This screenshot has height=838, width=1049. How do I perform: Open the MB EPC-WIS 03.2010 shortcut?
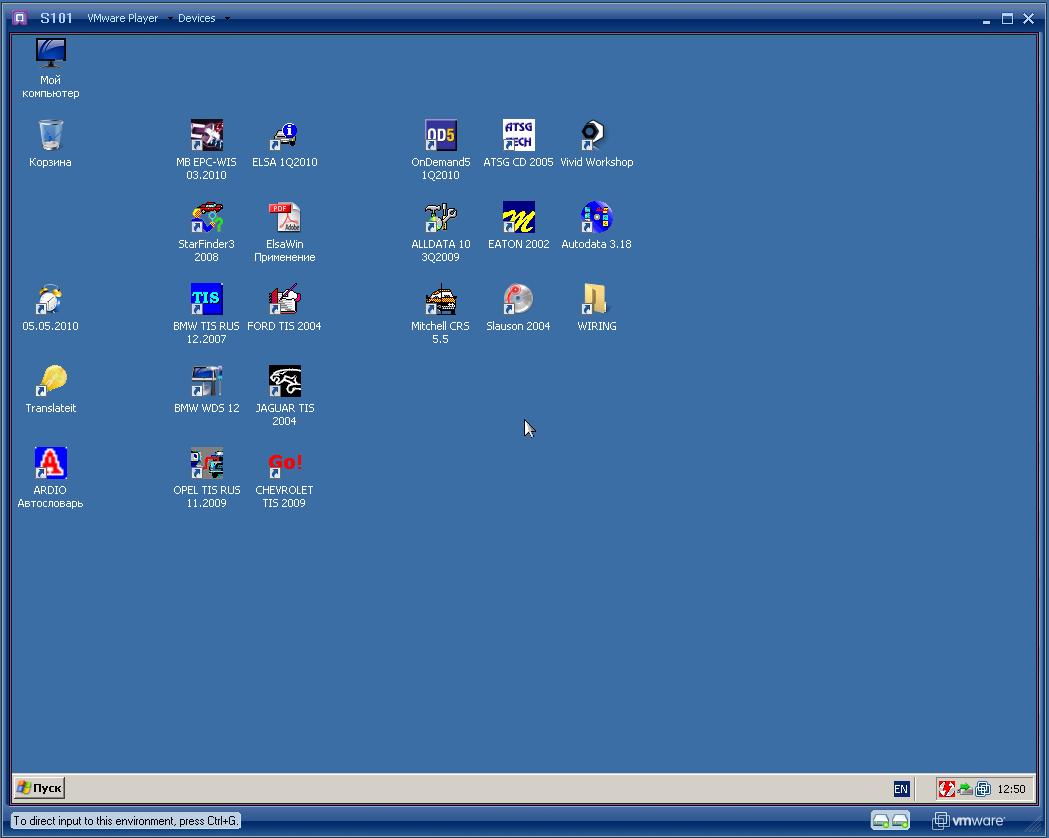tap(207, 136)
